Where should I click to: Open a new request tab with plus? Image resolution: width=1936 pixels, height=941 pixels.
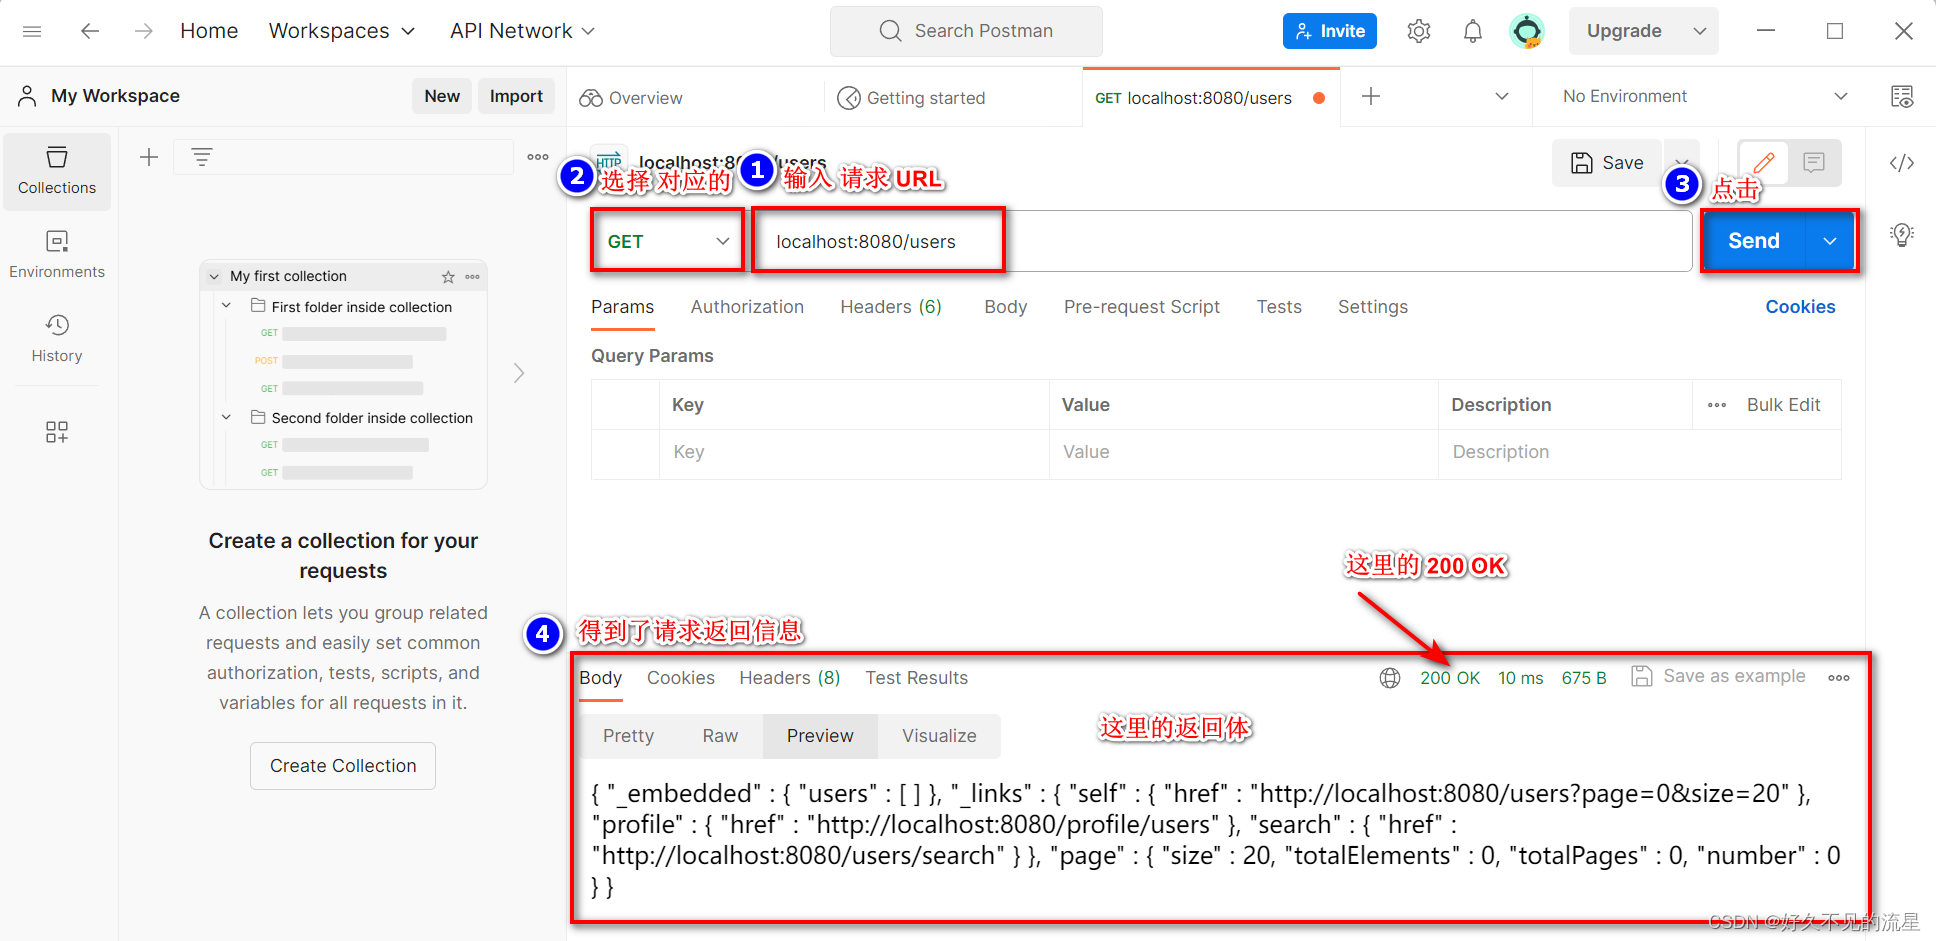coord(1371,96)
